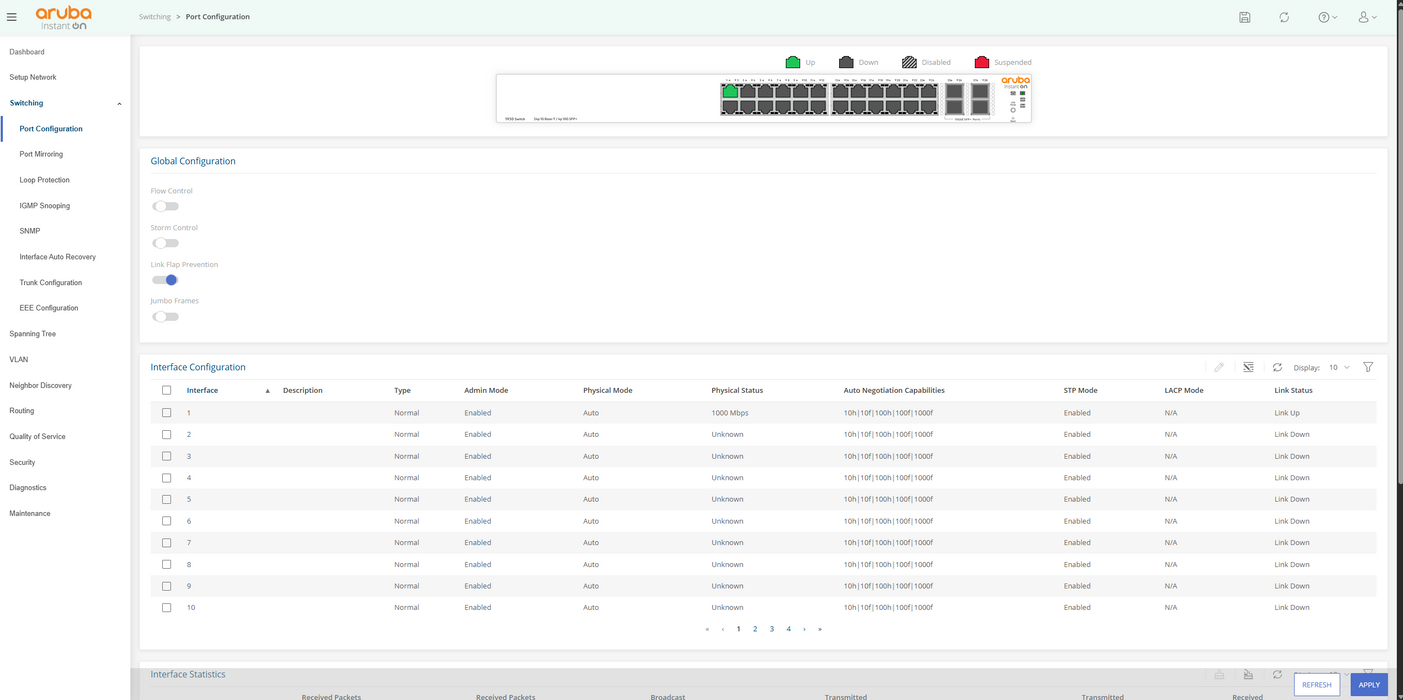
Task: Open Diagnostics in the sidebar
Action: (x=28, y=488)
